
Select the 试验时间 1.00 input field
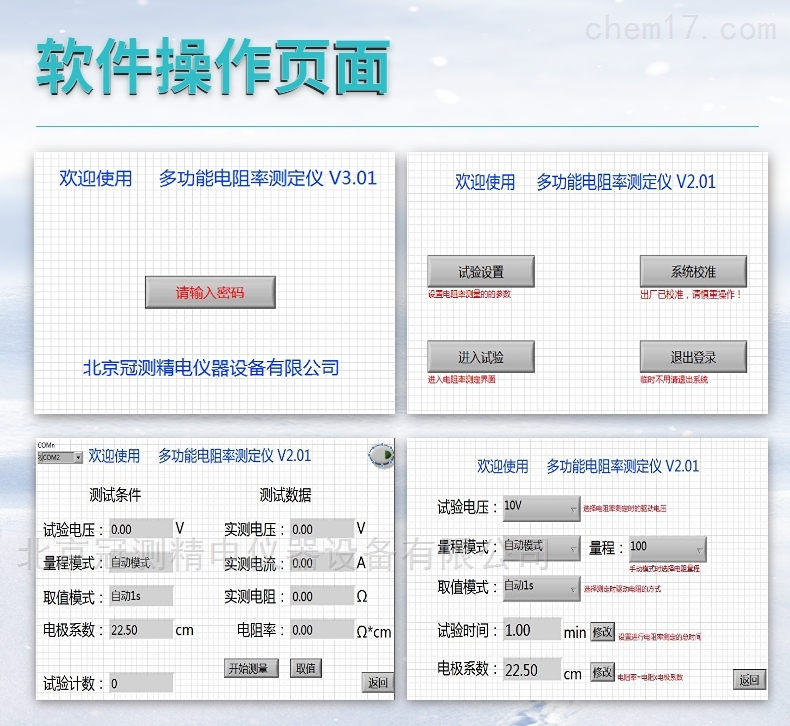coord(531,631)
